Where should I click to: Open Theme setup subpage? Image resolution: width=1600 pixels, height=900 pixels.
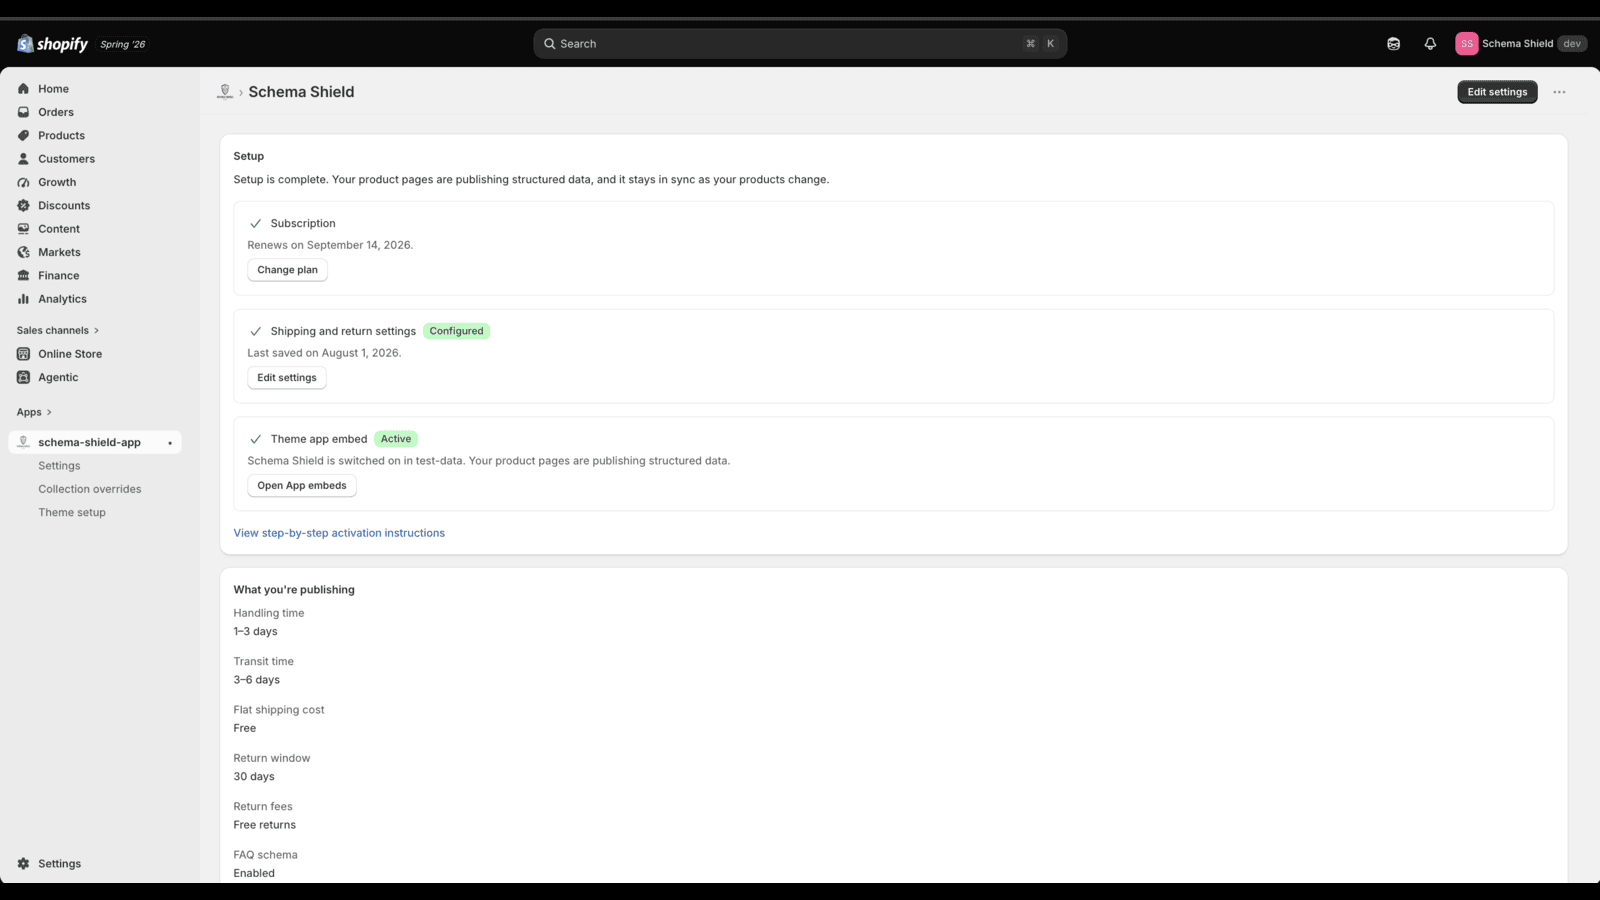pyautogui.click(x=72, y=513)
